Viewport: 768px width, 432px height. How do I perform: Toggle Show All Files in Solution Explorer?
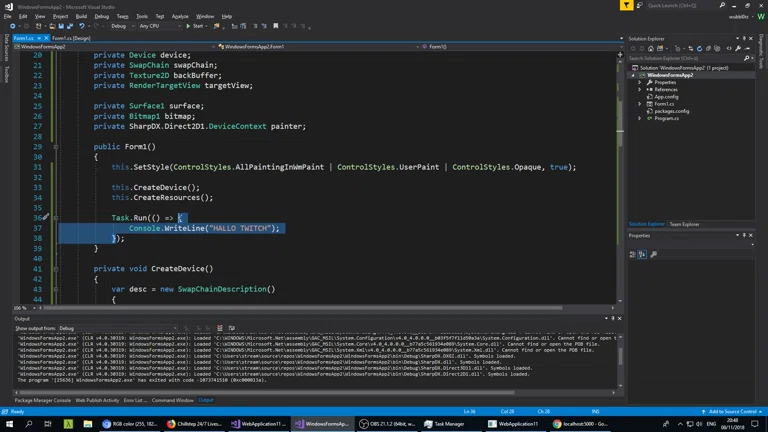(718, 48)
